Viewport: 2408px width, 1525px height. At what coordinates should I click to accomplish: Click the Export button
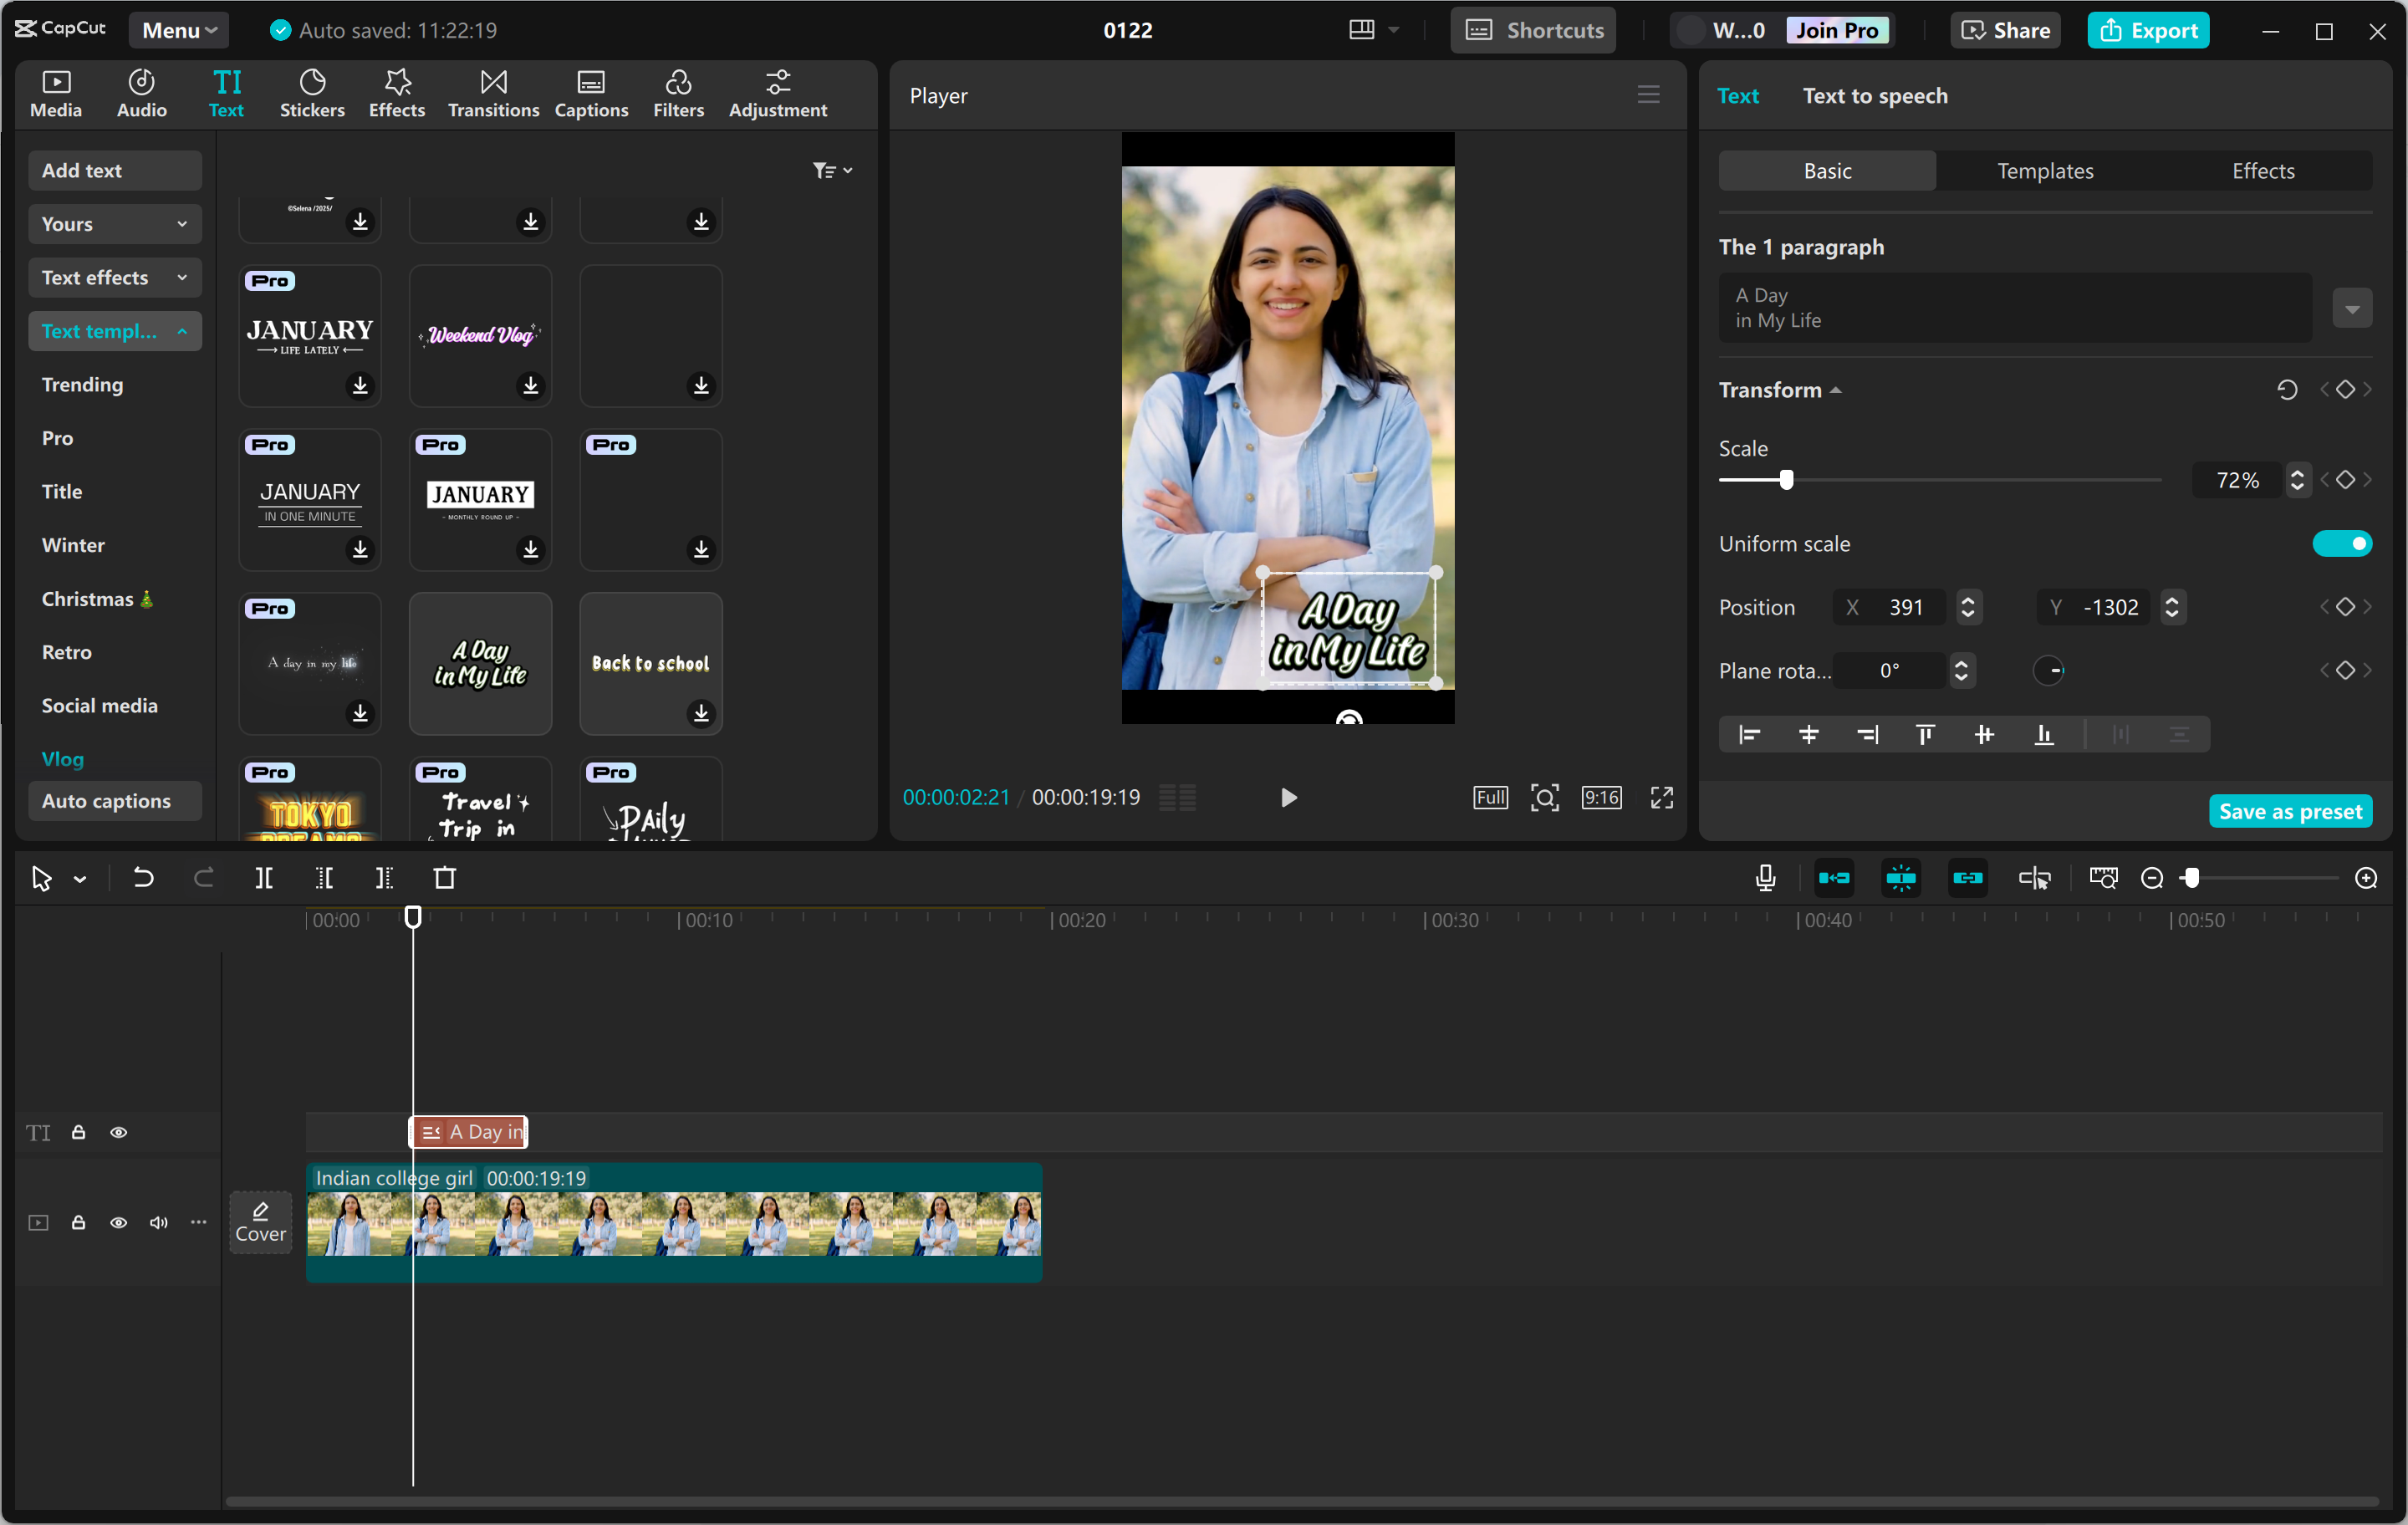(x=2148, y=29)
